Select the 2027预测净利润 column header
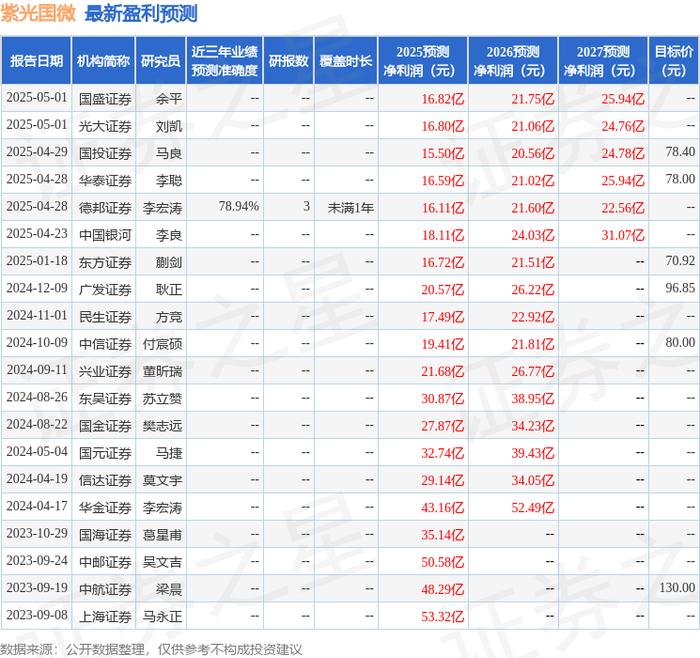 pos(603,61)
